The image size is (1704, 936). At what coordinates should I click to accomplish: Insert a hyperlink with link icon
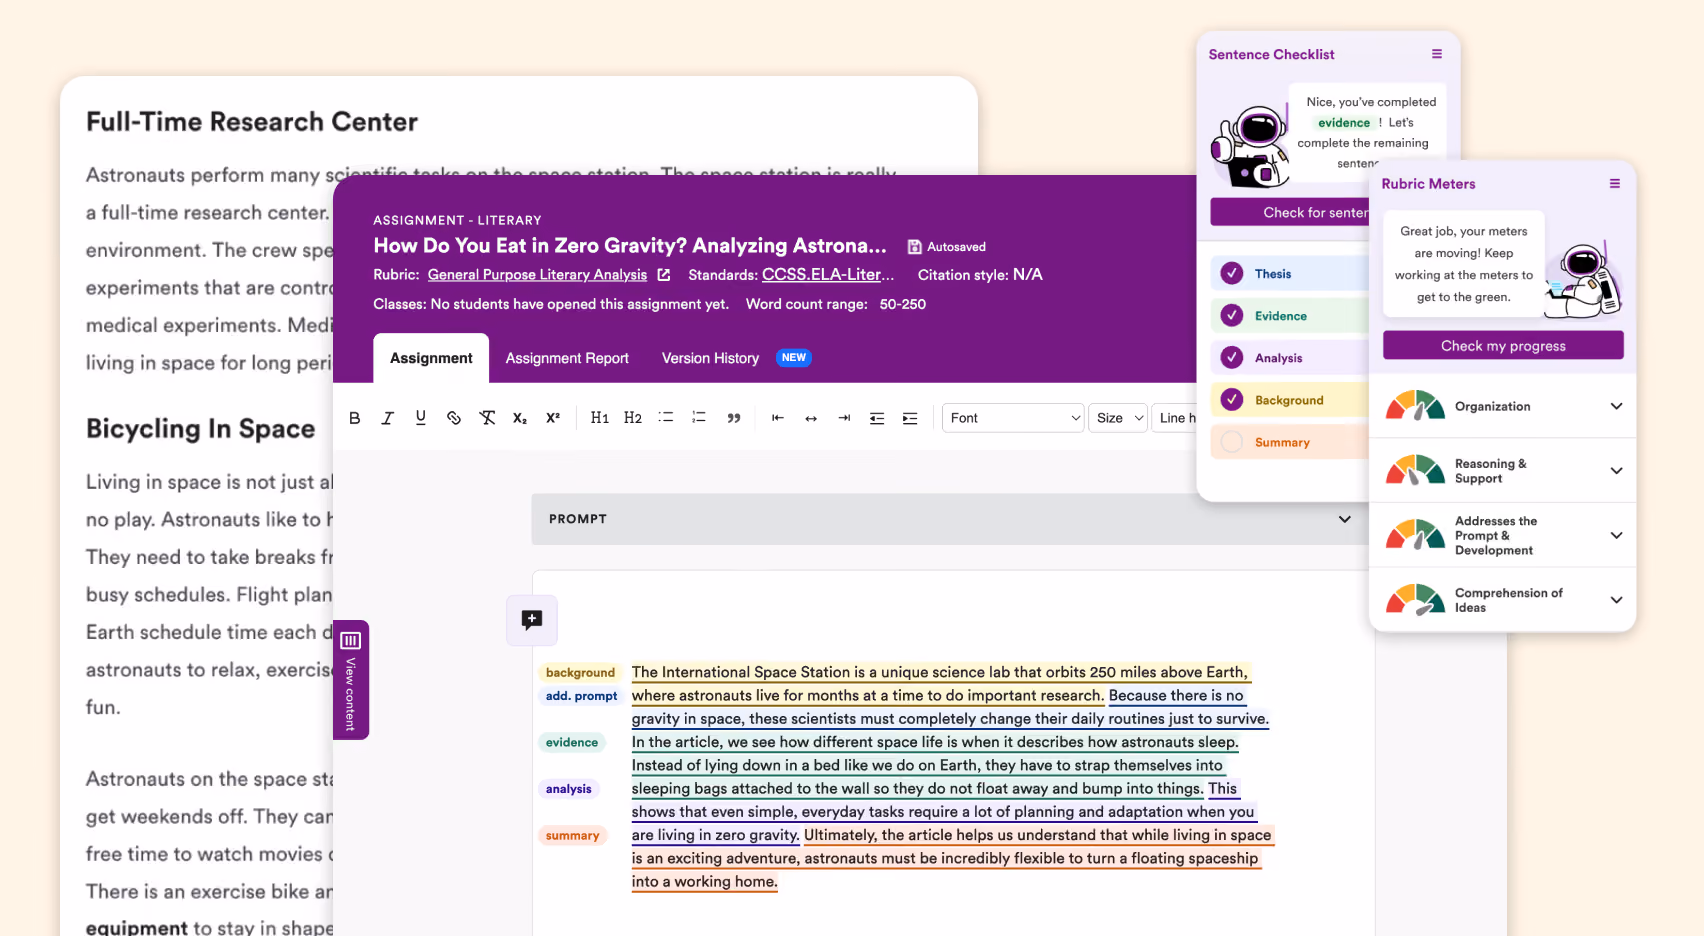[454, 418]
